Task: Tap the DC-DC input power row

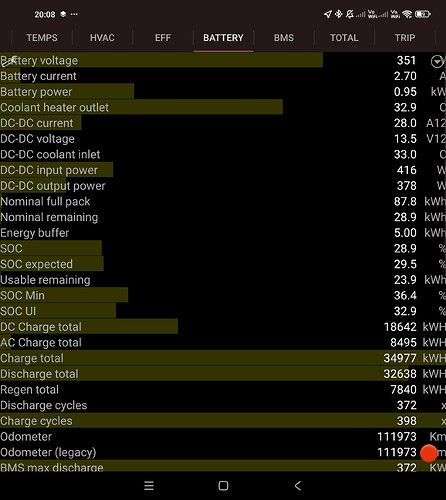Action: (223, 170)
